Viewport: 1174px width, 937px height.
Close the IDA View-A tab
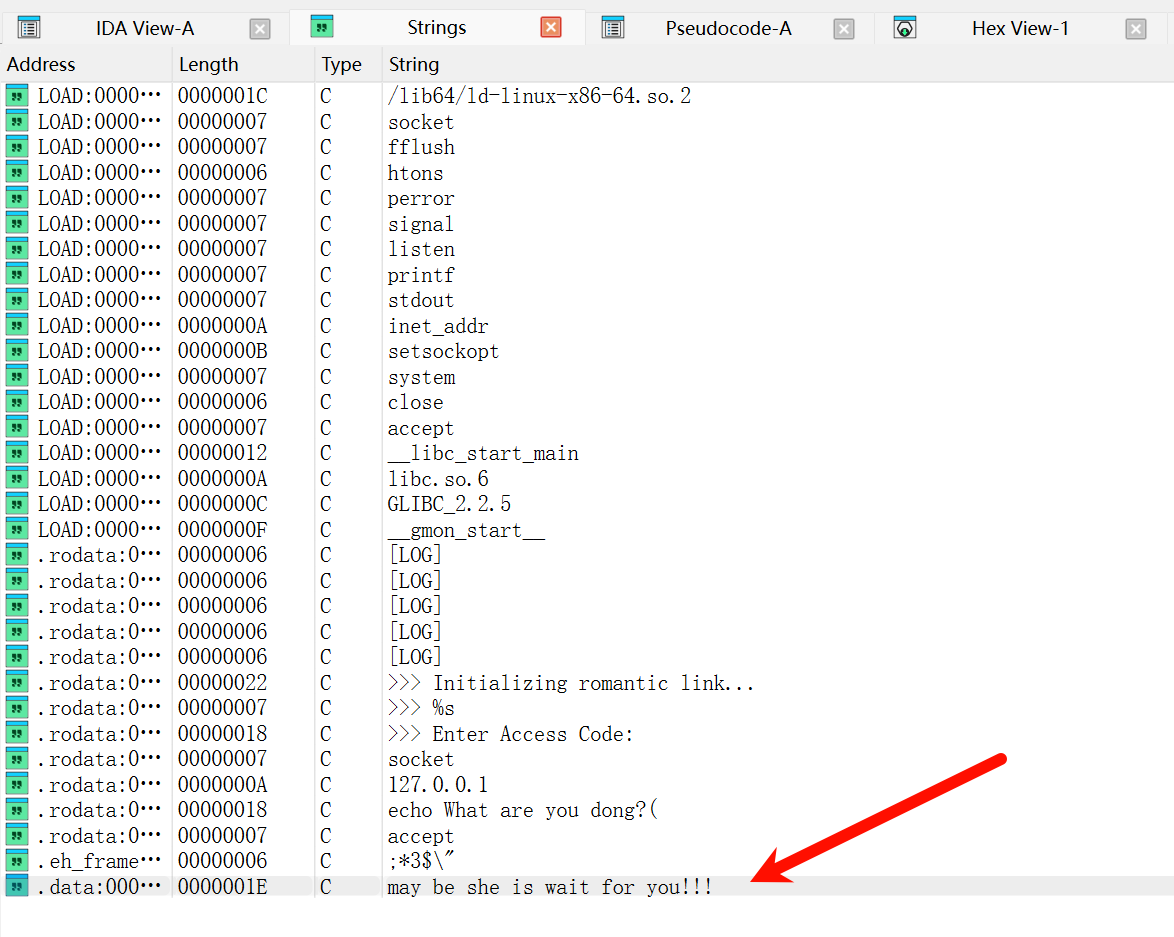(260, 29)
